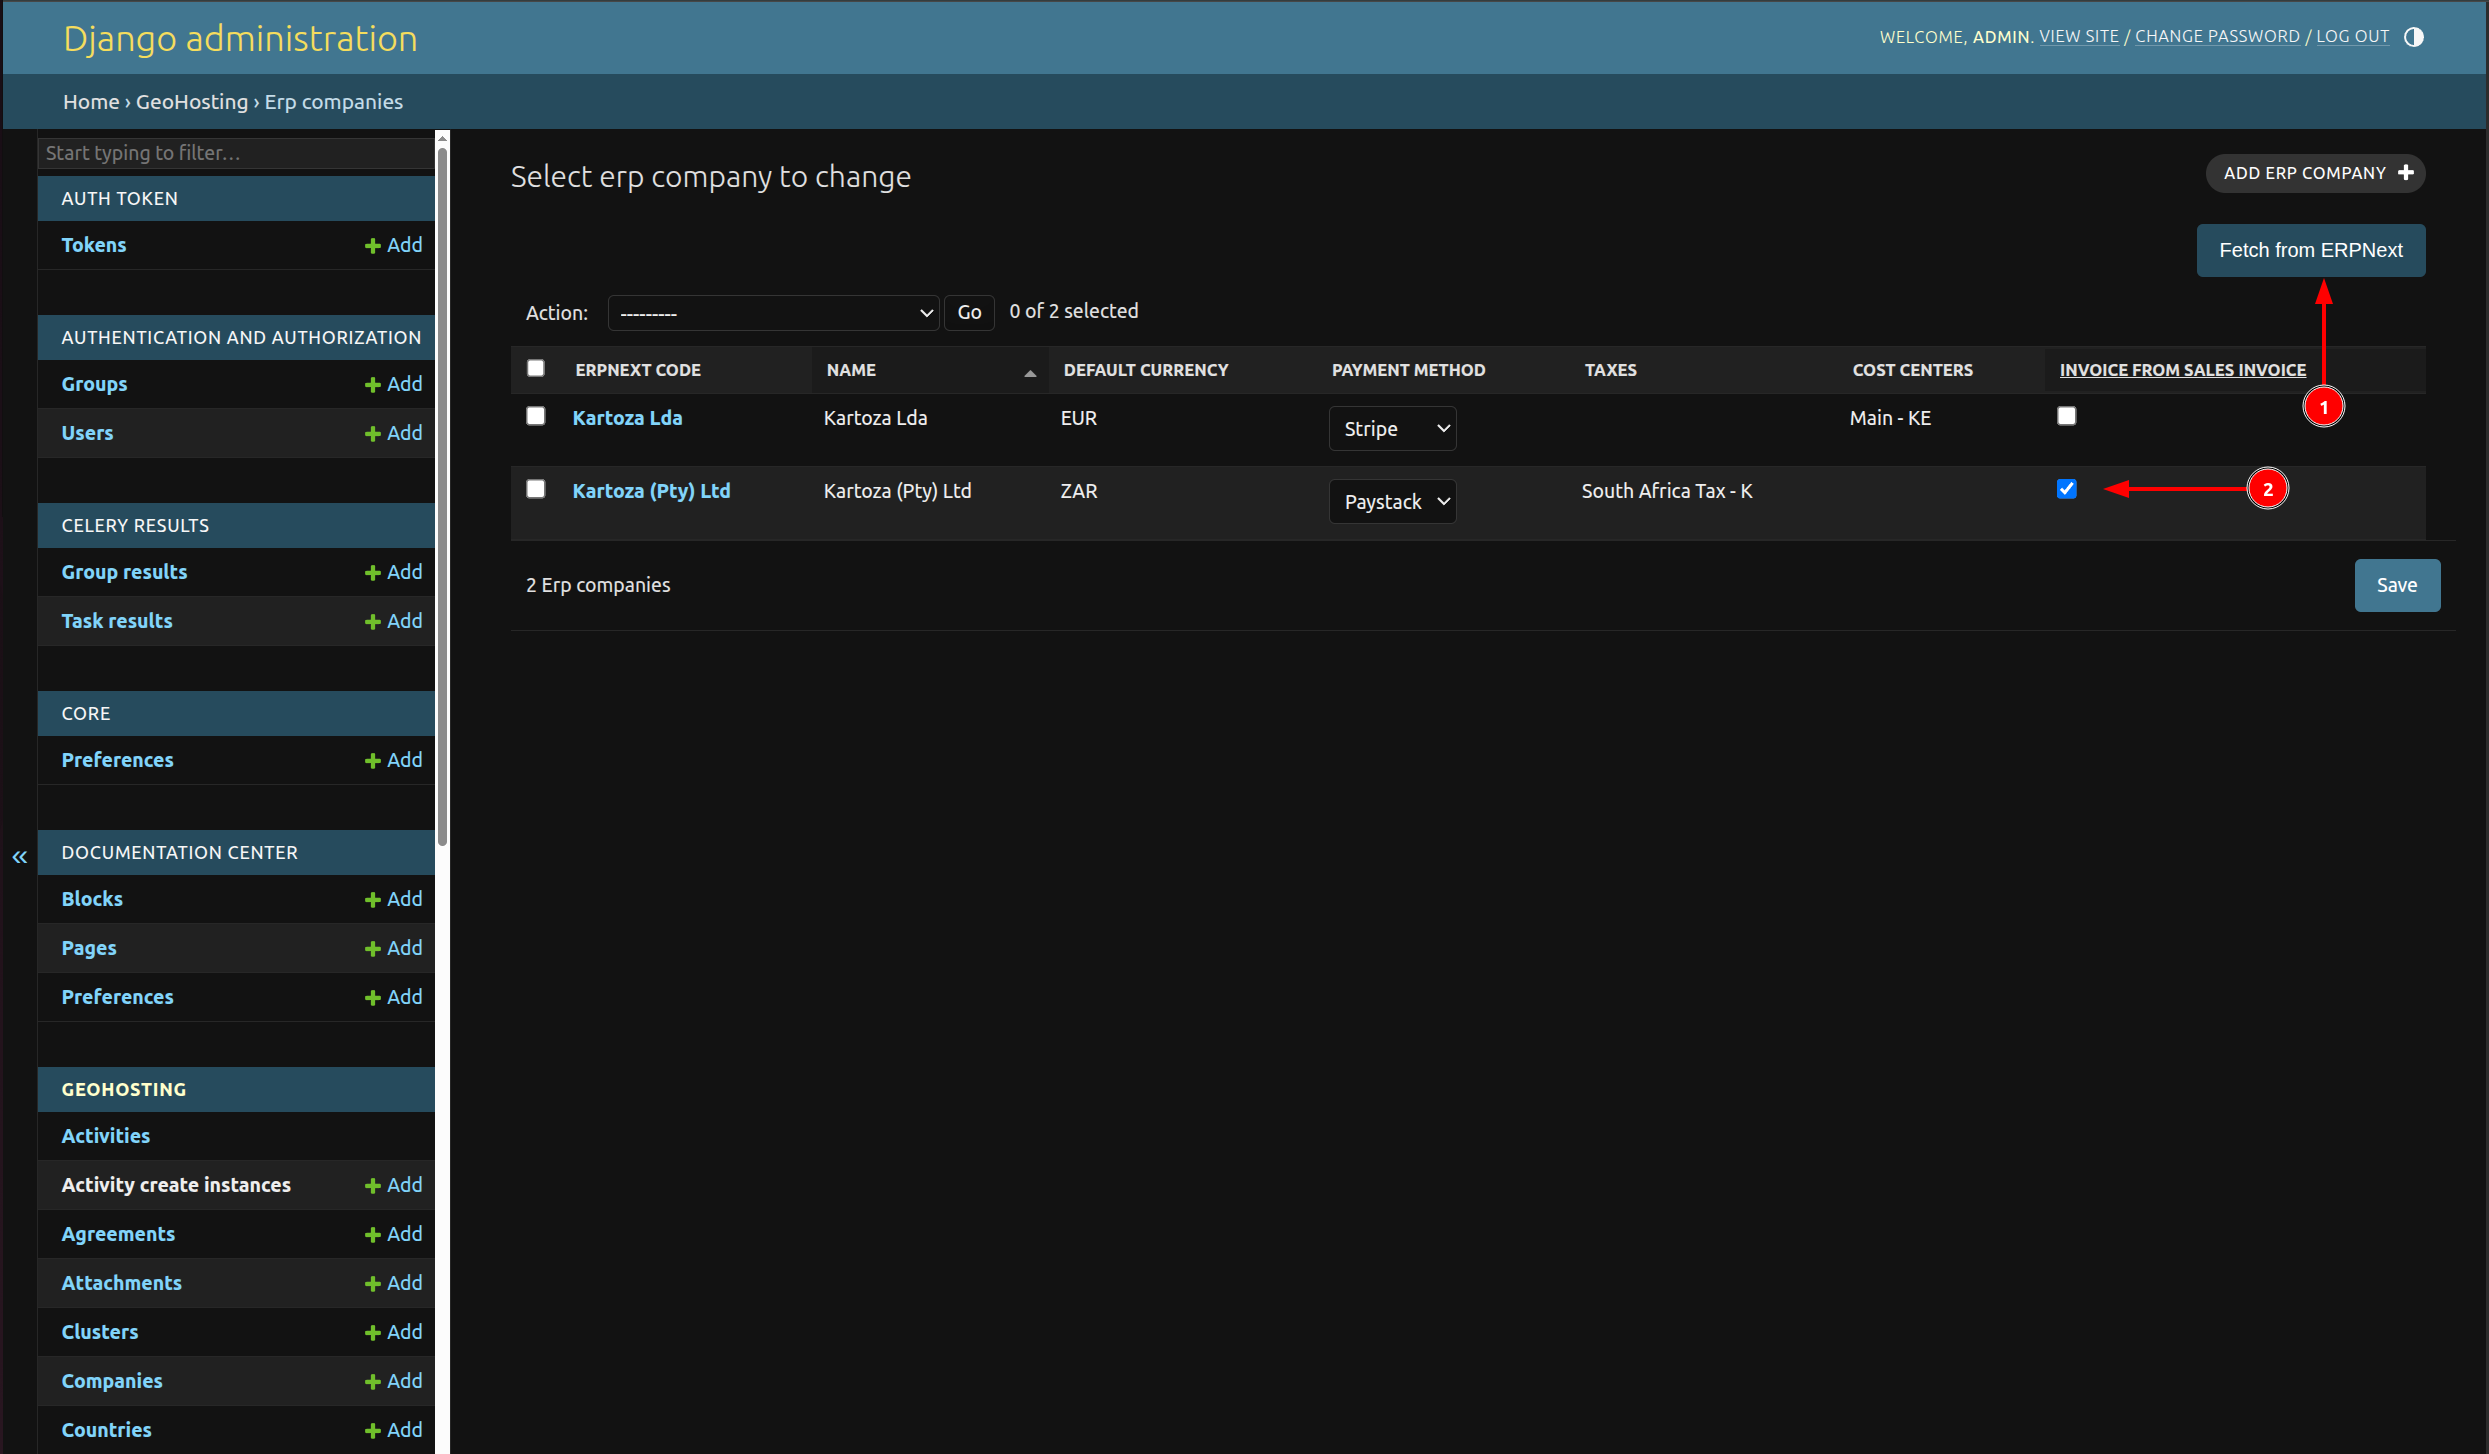Uncheck invoice from sales invoice for Kartoza (Pty) Ltd

2067,489
